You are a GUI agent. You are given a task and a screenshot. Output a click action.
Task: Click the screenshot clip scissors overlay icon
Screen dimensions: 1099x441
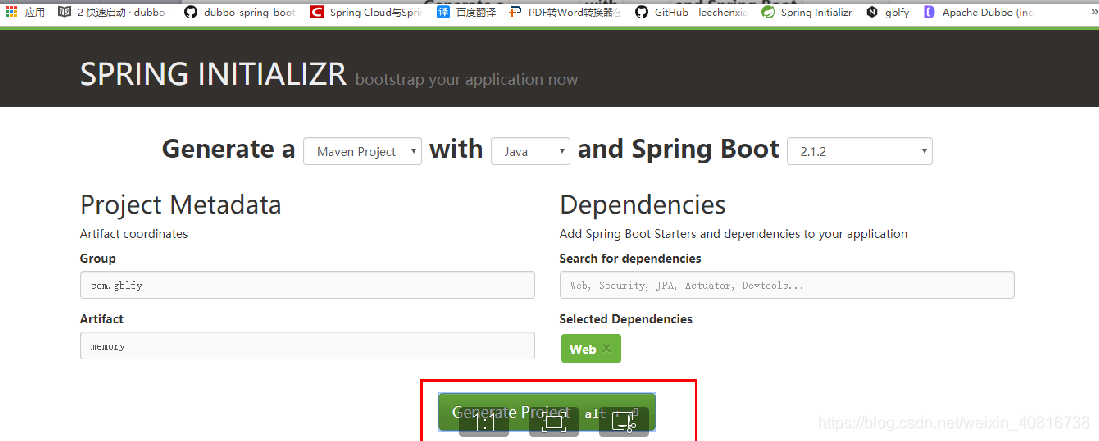tap(624, 421)
